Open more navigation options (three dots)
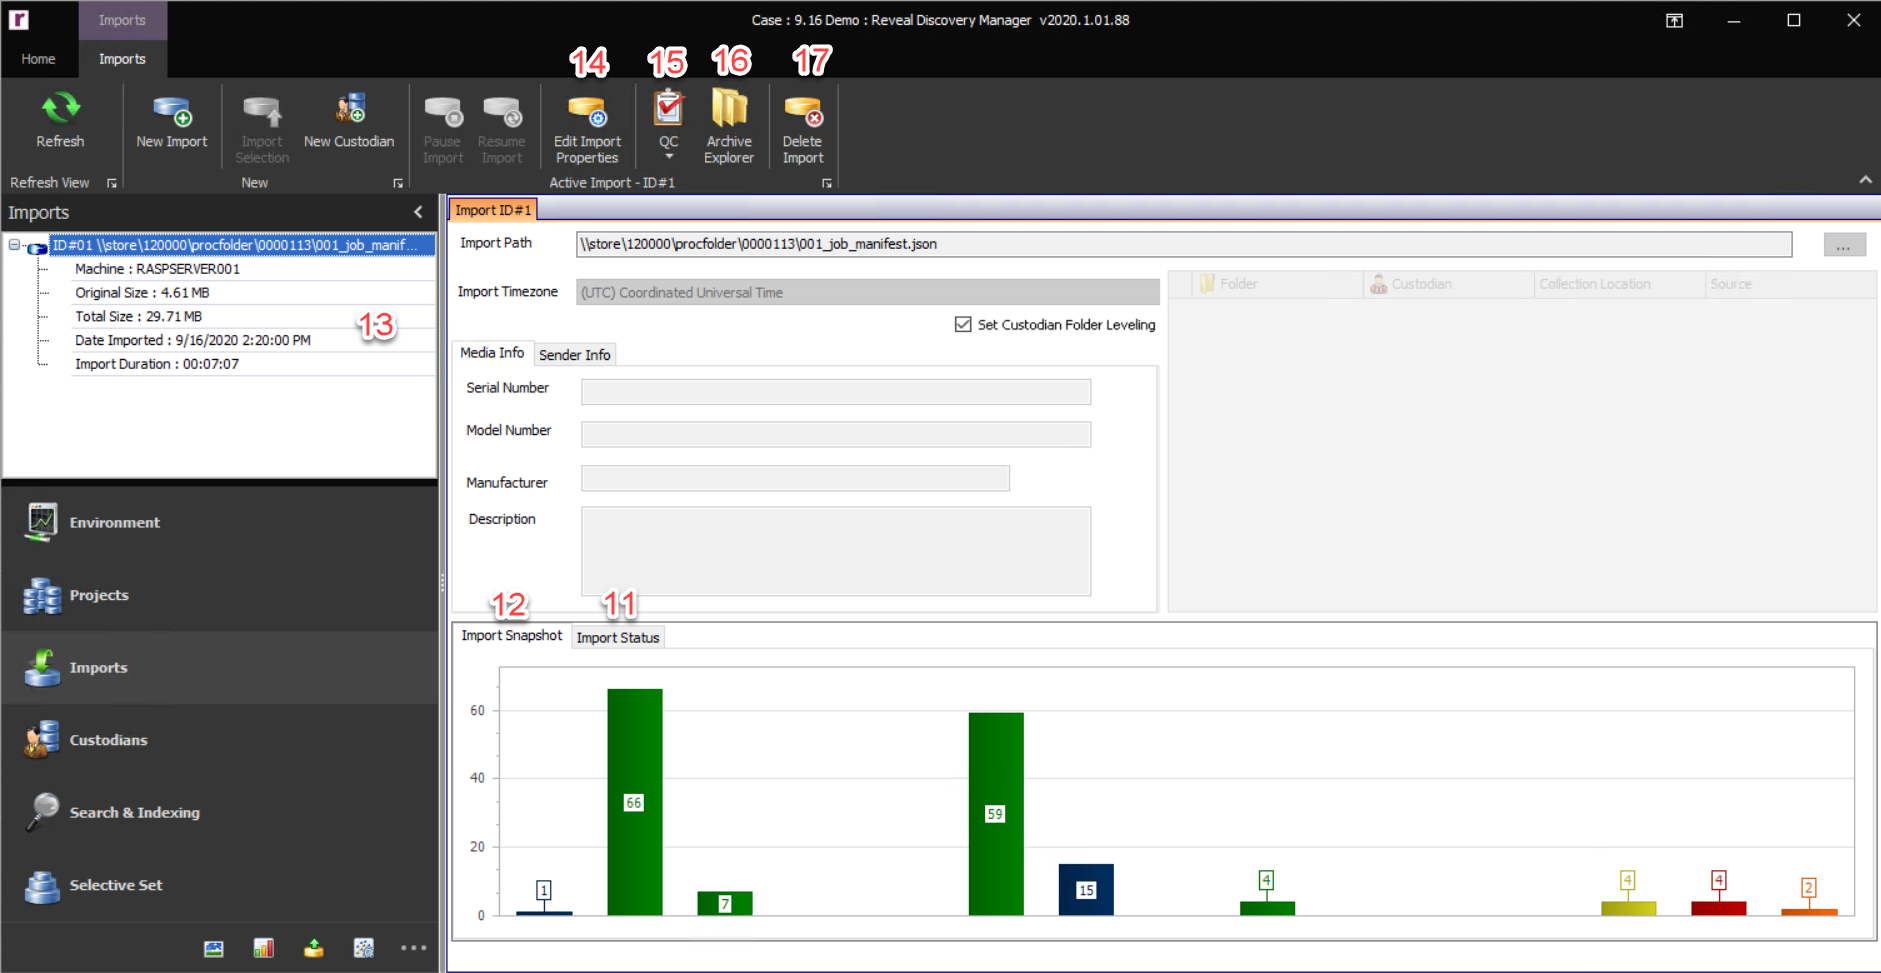The image size is (1881, 973). coord(413,948)
